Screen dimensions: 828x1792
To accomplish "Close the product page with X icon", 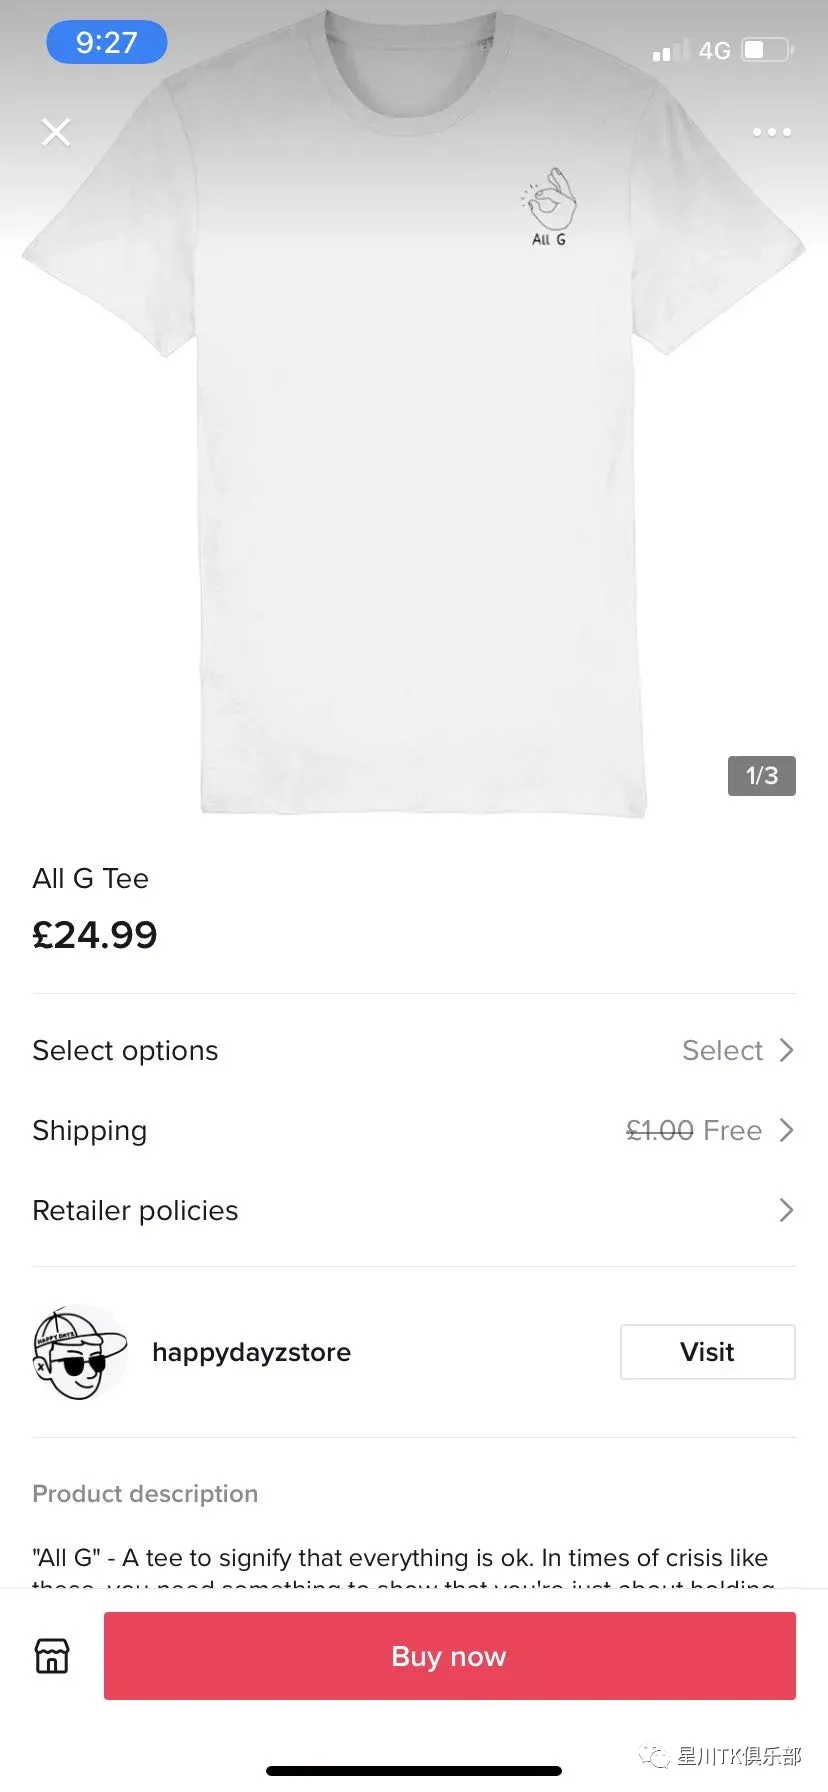I will (56, 132).
